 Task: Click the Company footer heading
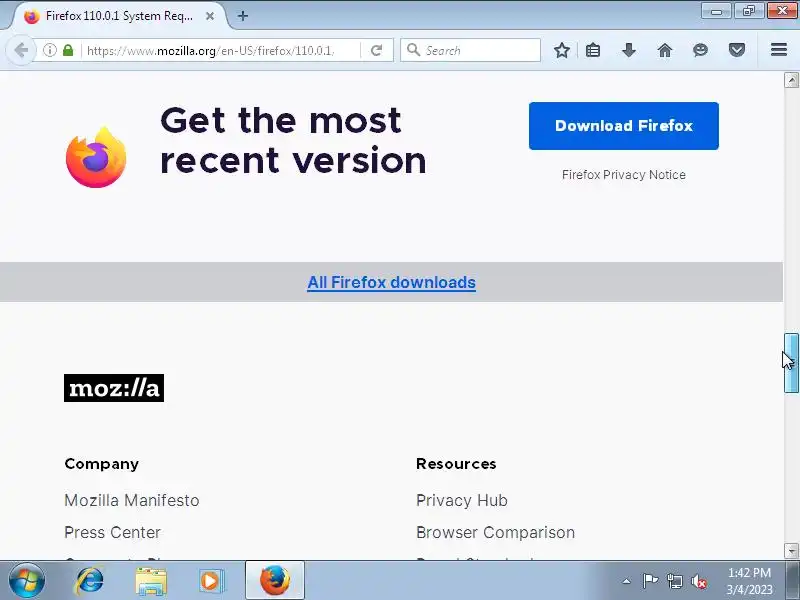tap(102, 464)
